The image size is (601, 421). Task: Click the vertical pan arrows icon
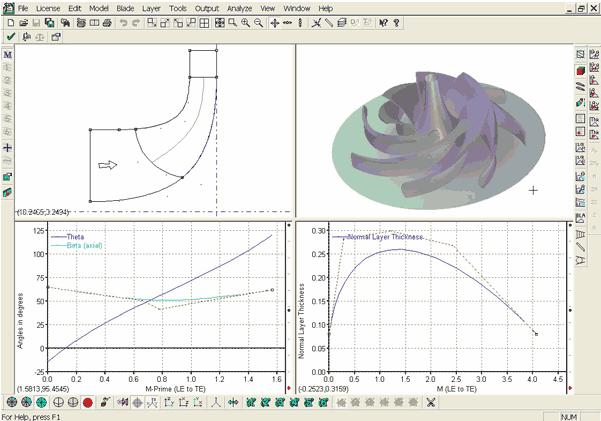[300, 23]
